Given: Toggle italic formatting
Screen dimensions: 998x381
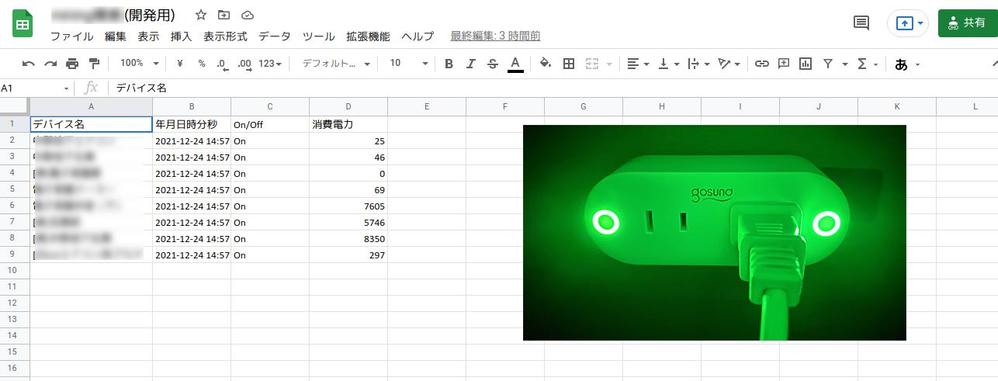Looking at the screenshot, I should 471,64.
